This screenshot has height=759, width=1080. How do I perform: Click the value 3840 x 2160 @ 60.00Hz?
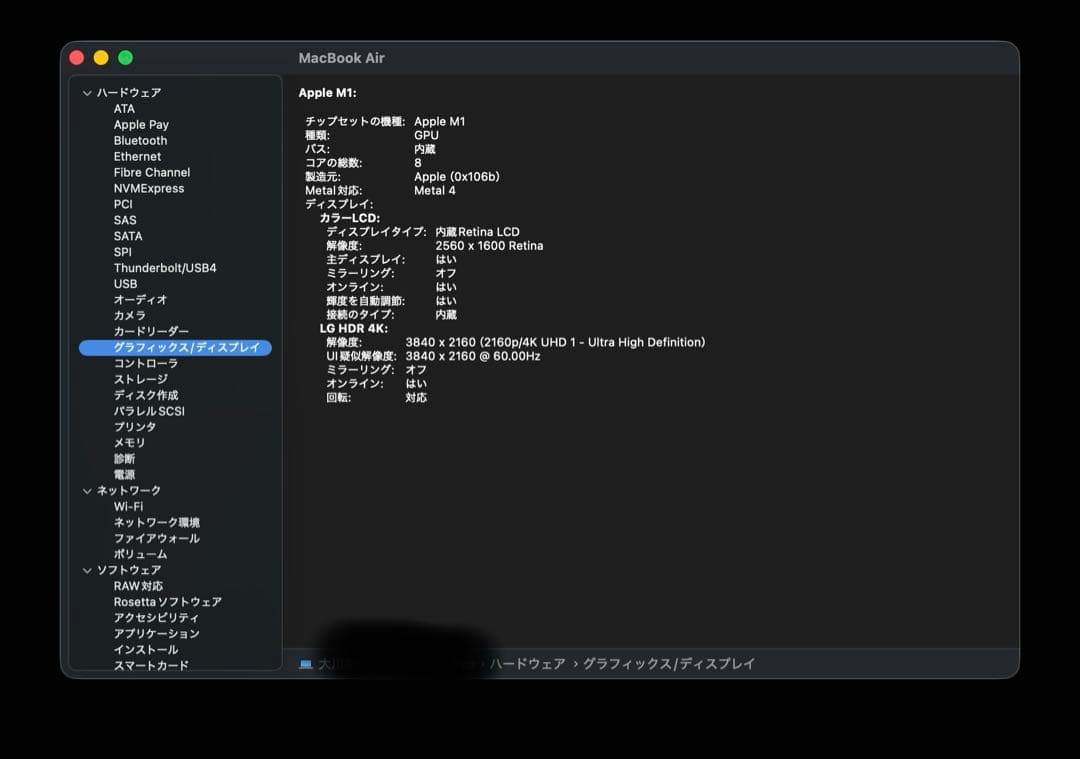tap(472, 356)
